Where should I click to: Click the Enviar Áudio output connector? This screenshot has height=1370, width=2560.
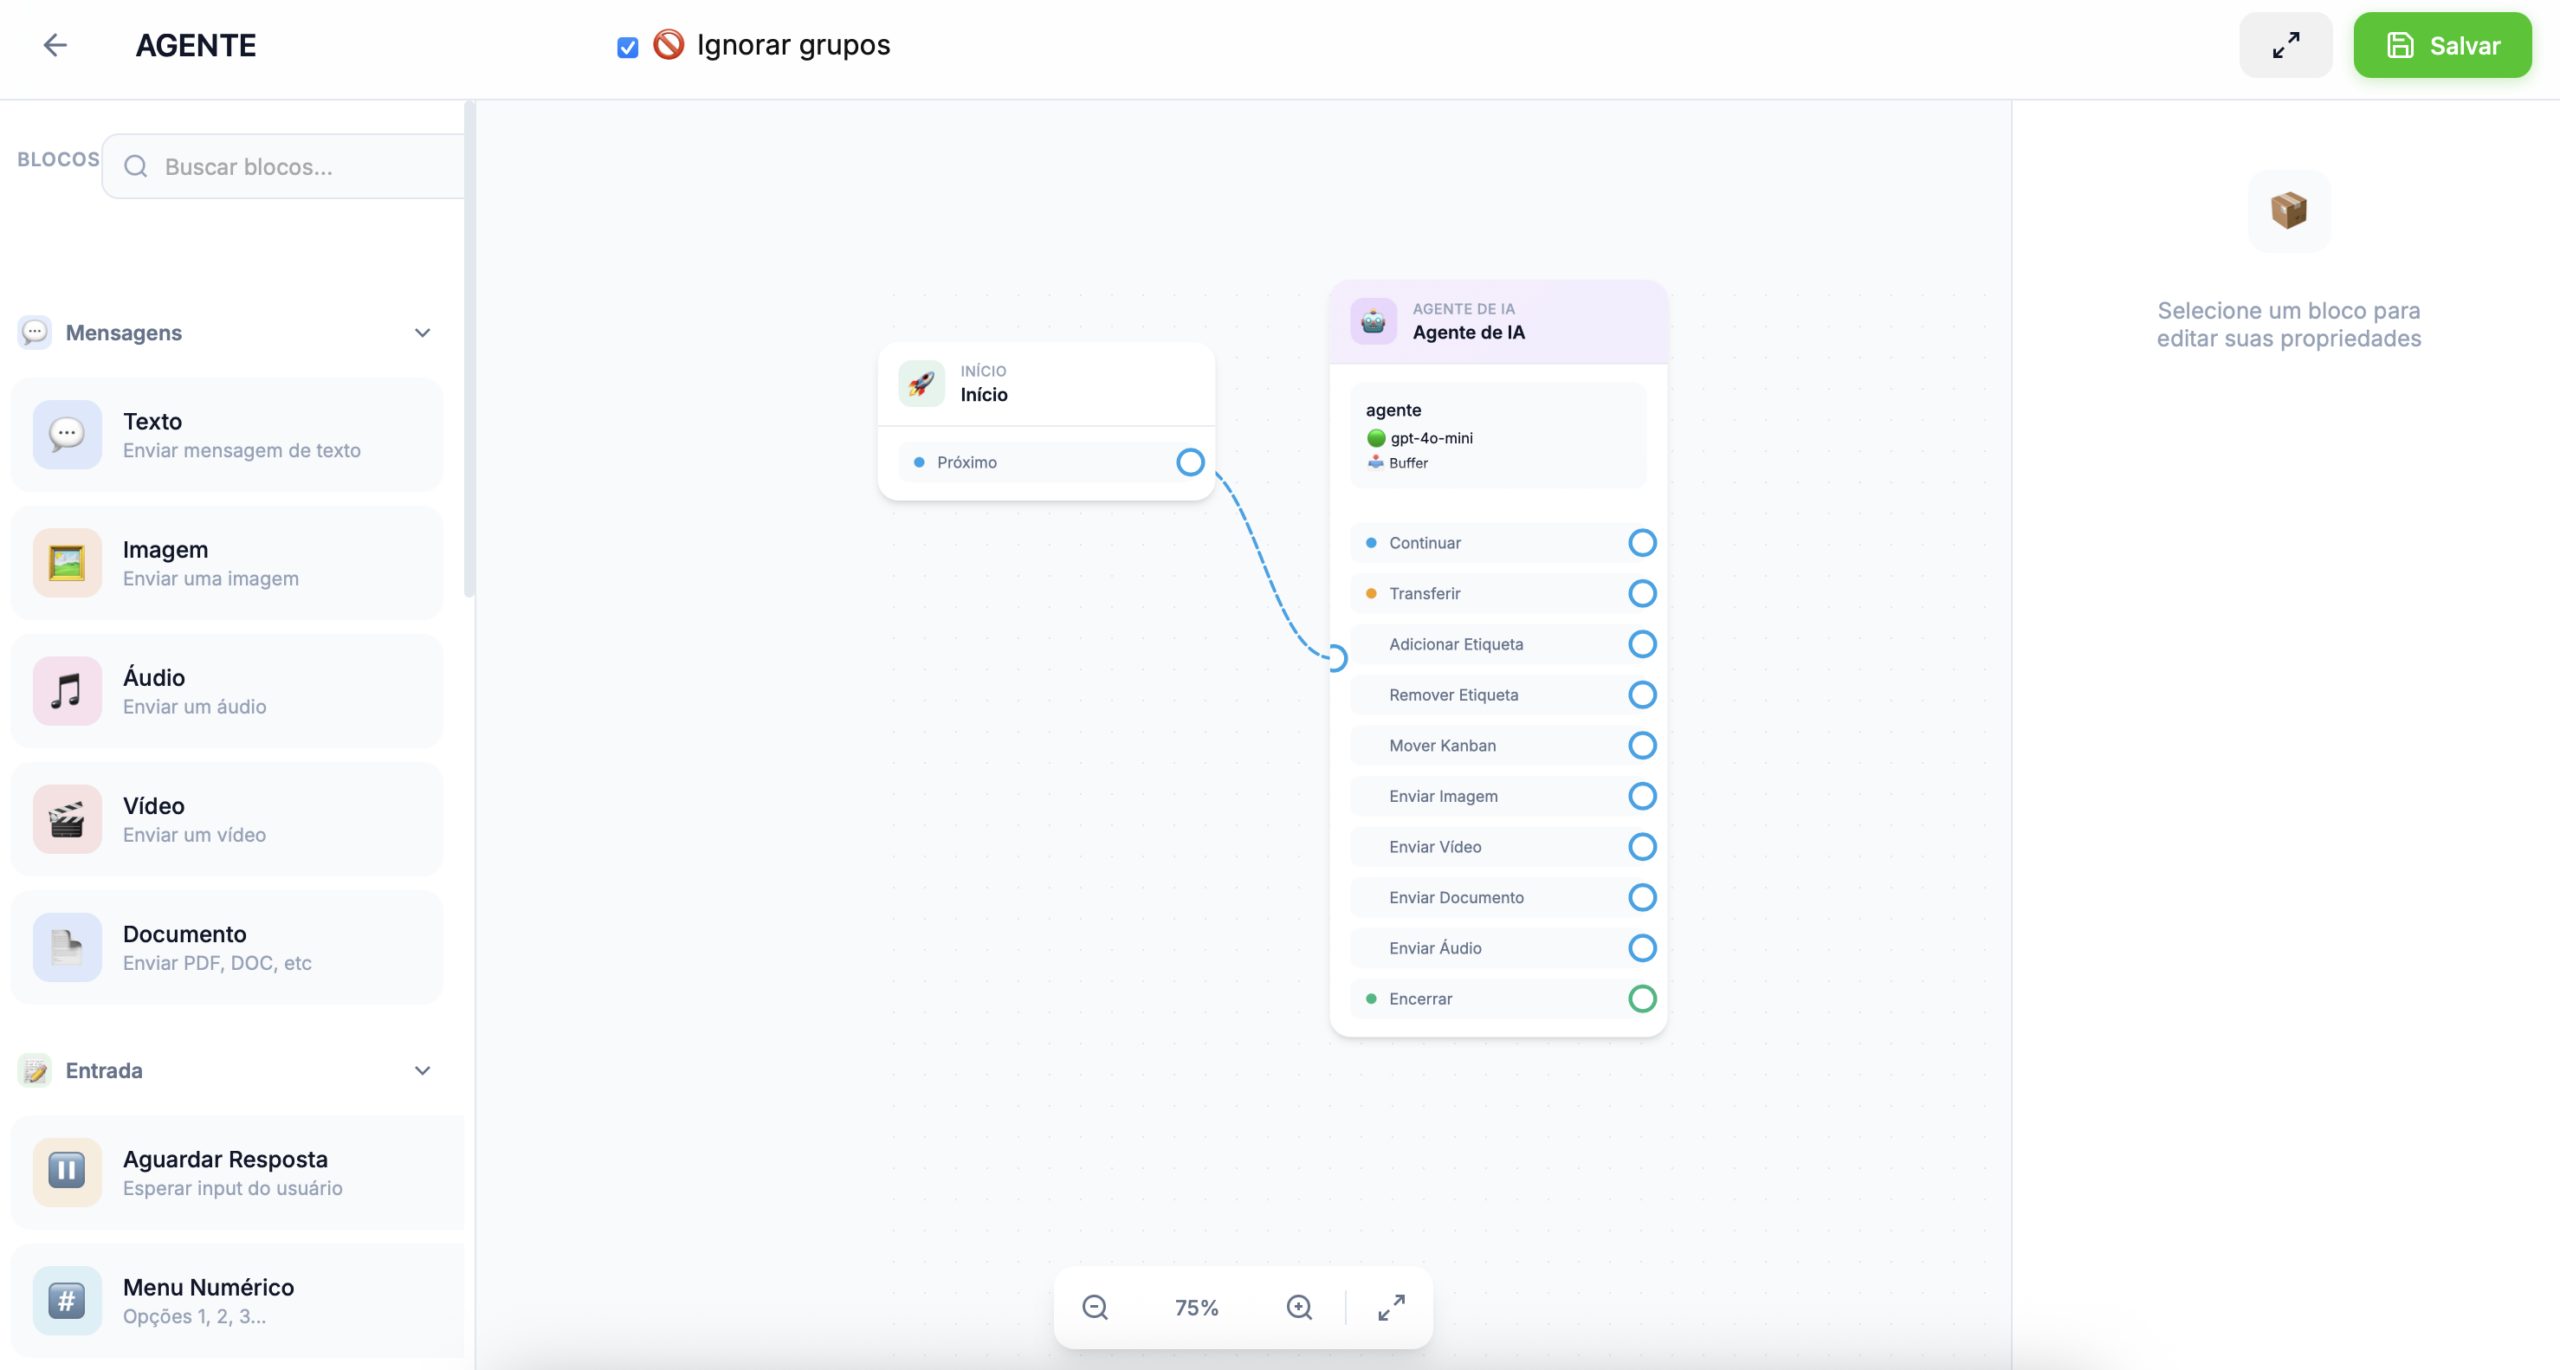[x=1642, y=948]
